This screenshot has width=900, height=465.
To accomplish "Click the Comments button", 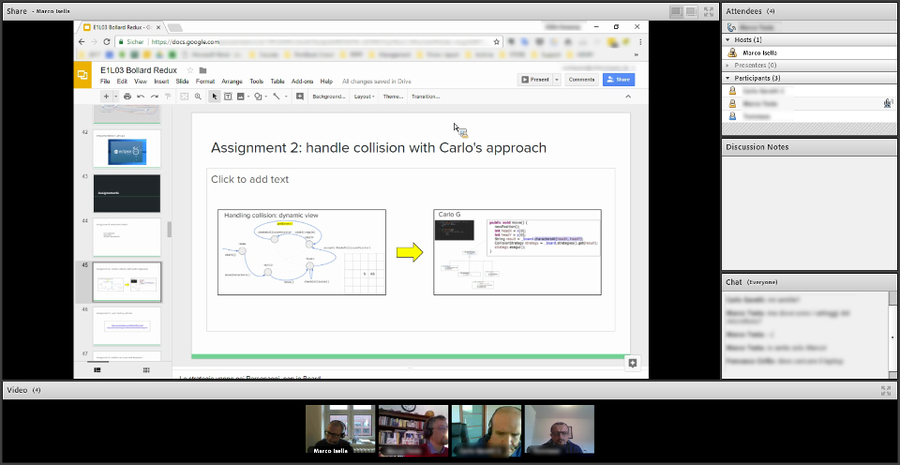I will pos(581,79).
